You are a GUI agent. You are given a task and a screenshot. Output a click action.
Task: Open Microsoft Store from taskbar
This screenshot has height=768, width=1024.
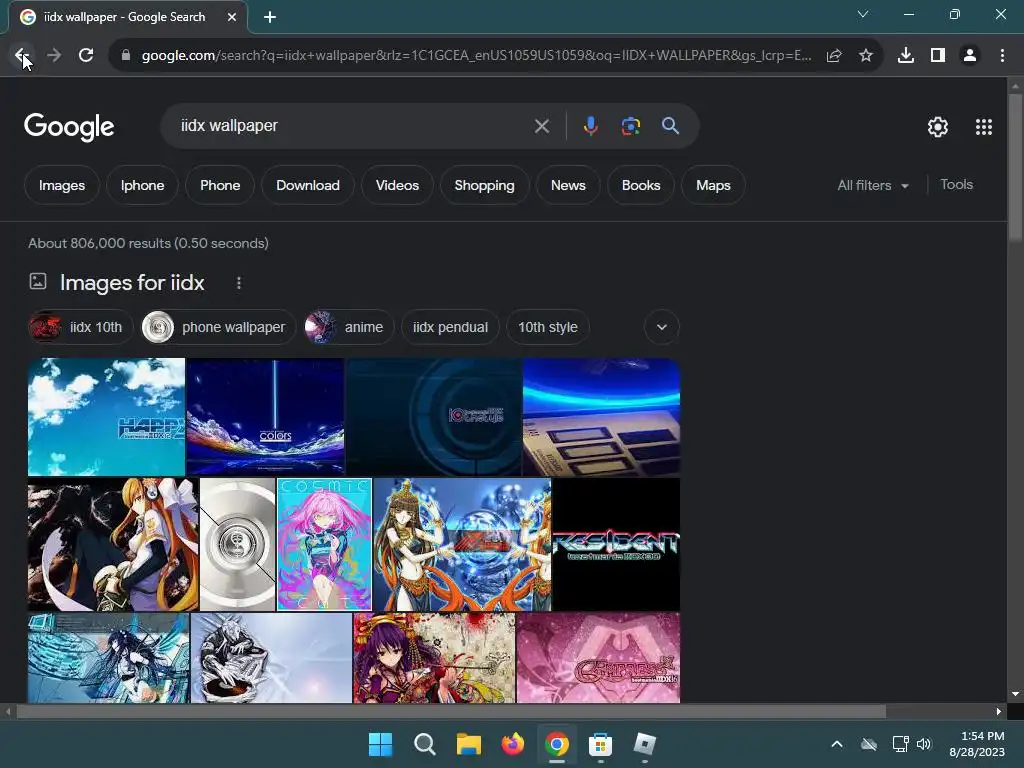[600, 744]
